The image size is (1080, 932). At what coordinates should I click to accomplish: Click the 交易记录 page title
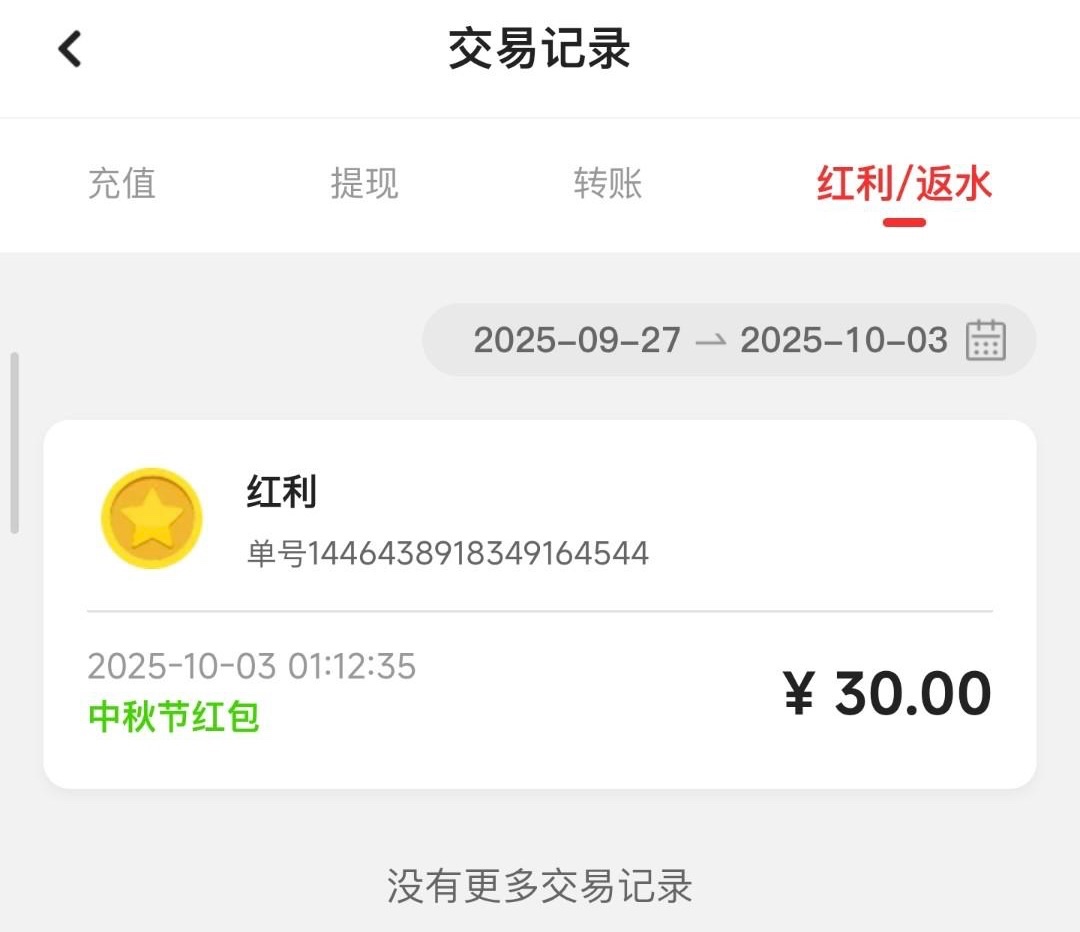539,49
